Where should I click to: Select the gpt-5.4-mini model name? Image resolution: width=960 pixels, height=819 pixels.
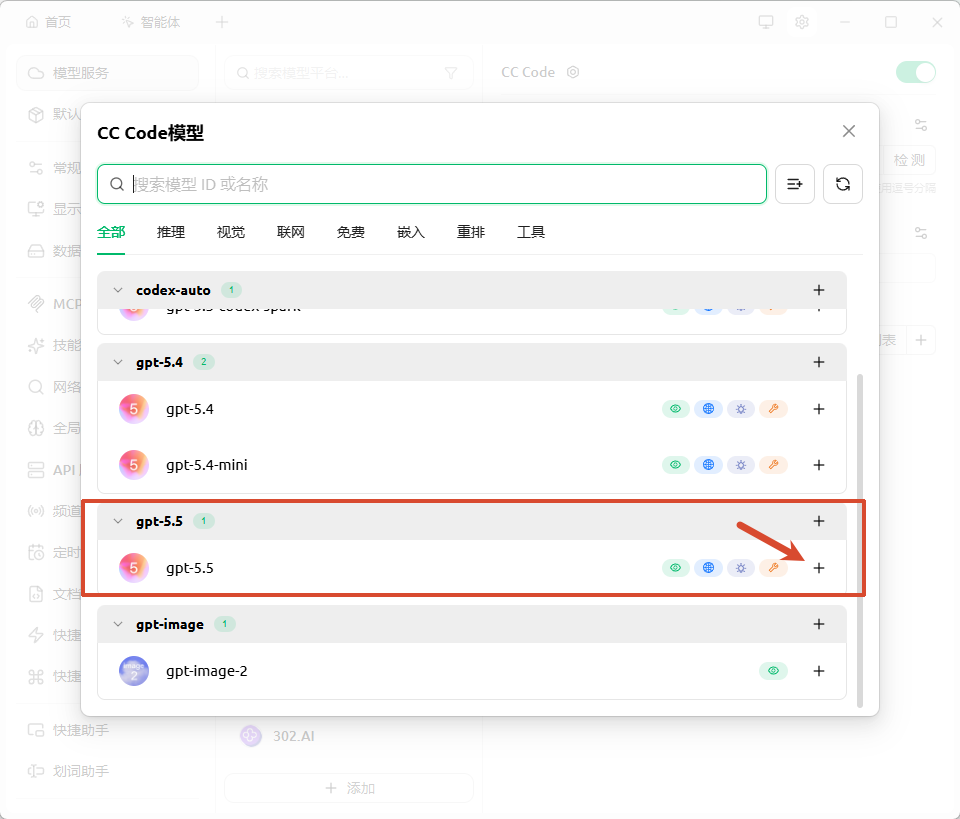click(207, 465)
